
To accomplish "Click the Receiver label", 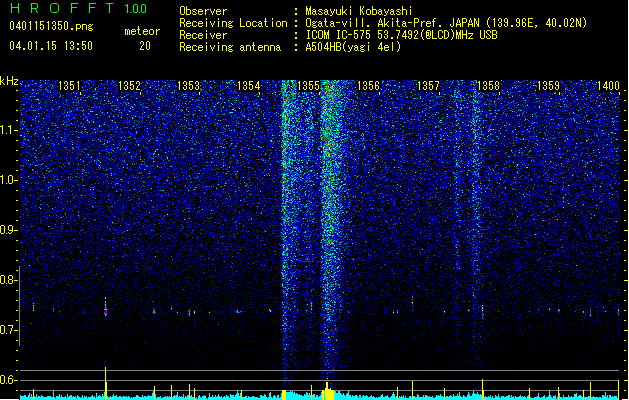I will point(203,35).
